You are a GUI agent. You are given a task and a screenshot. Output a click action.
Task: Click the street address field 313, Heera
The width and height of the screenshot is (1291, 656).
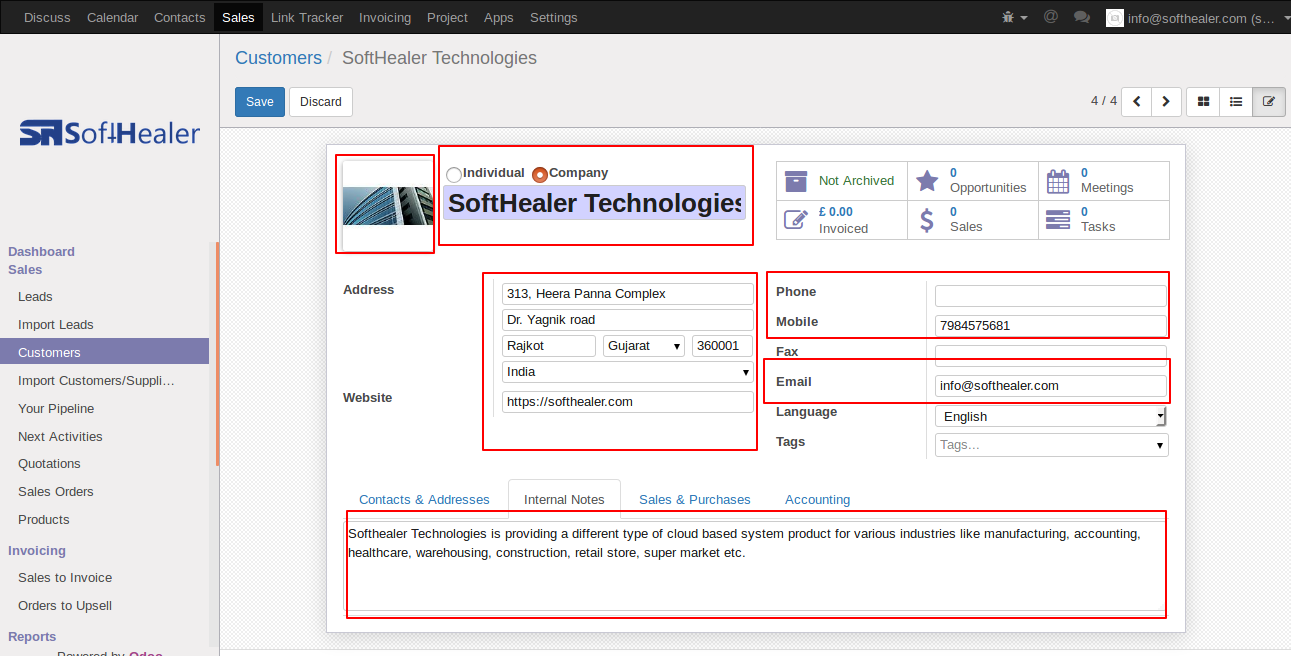[x=628, y=294]
